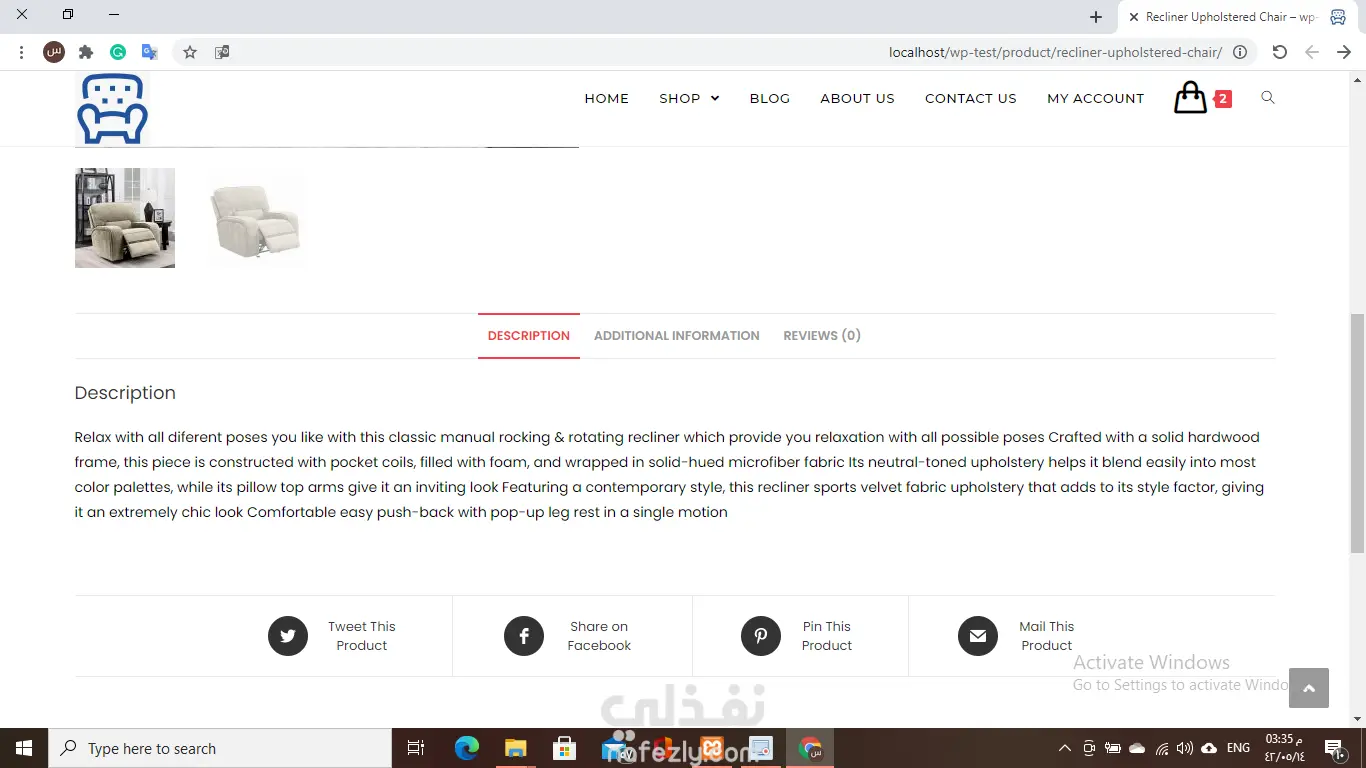Reload the page

[1280, 52]
